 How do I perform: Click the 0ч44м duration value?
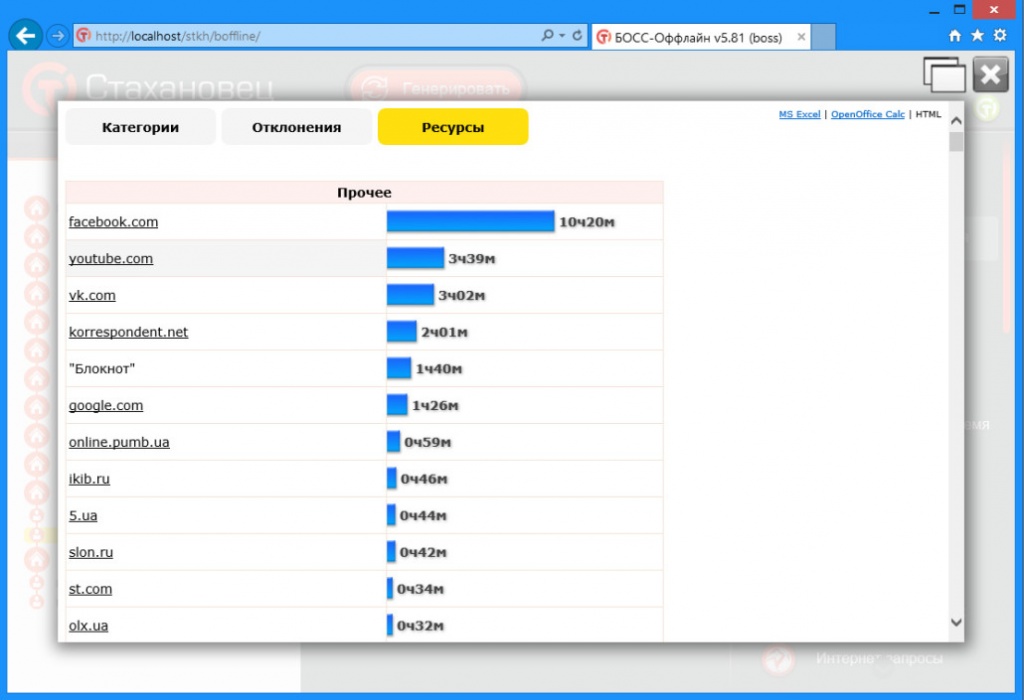click(x=423, y=515)
